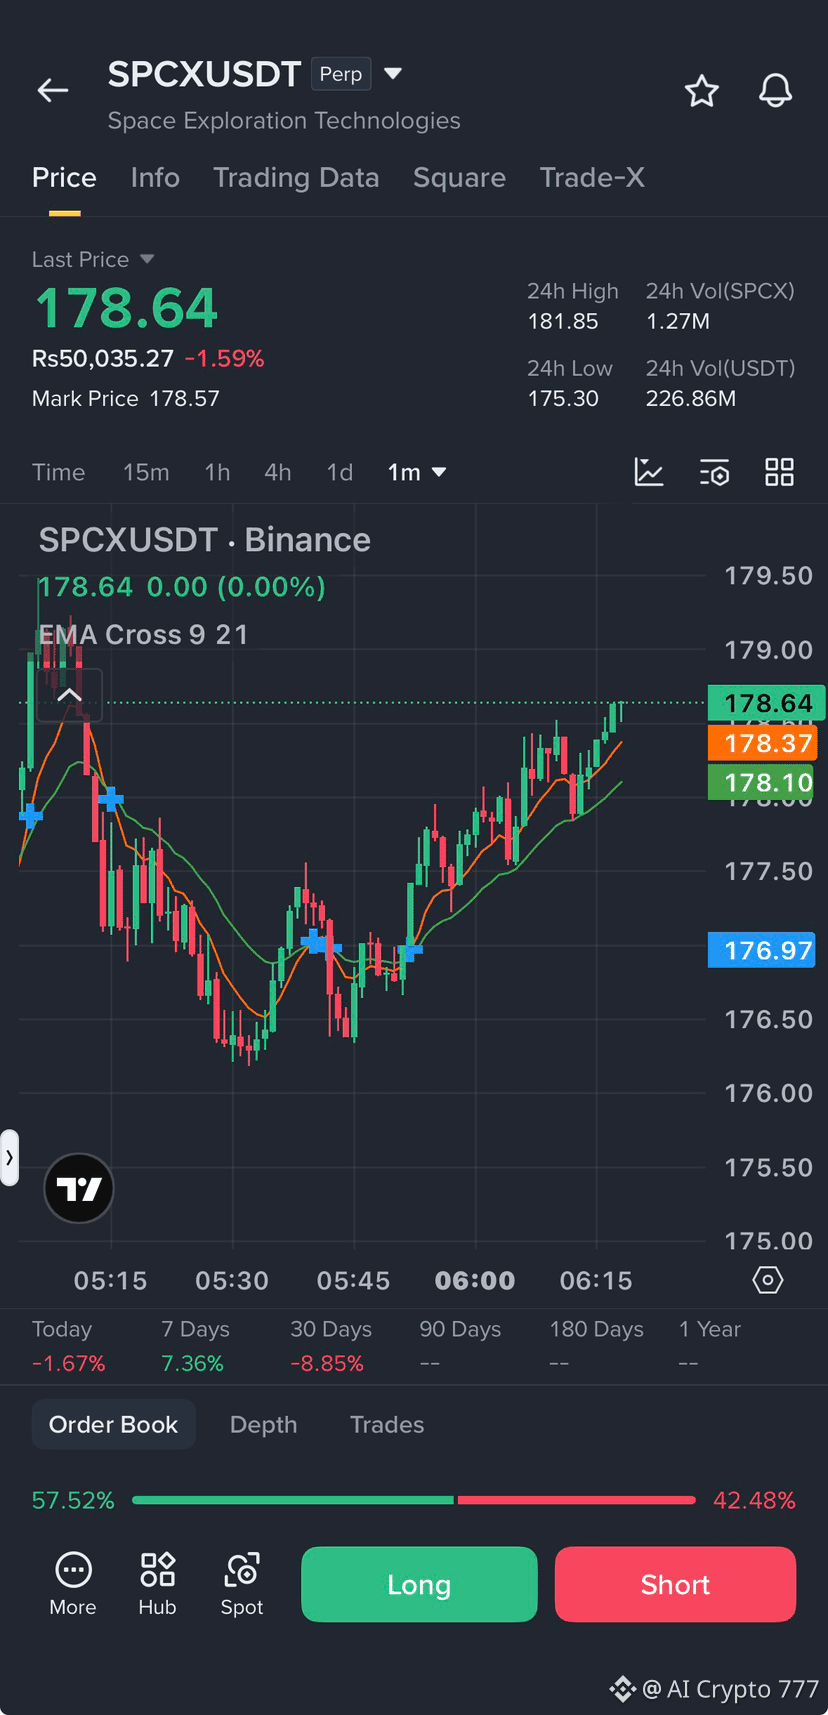Screen dimensions: 828x1715
Task: Tap the TradingView logo badge
Action: (x=79, y=1188)
